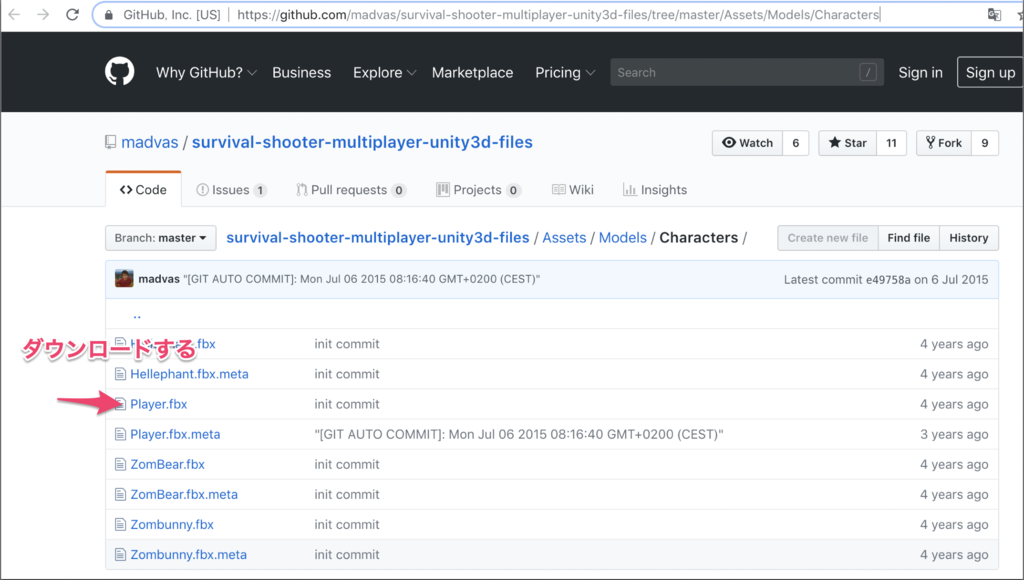Focus the GitHub Search field
The height and width of the screenshot is (580, 1024).
click(747, 72)
